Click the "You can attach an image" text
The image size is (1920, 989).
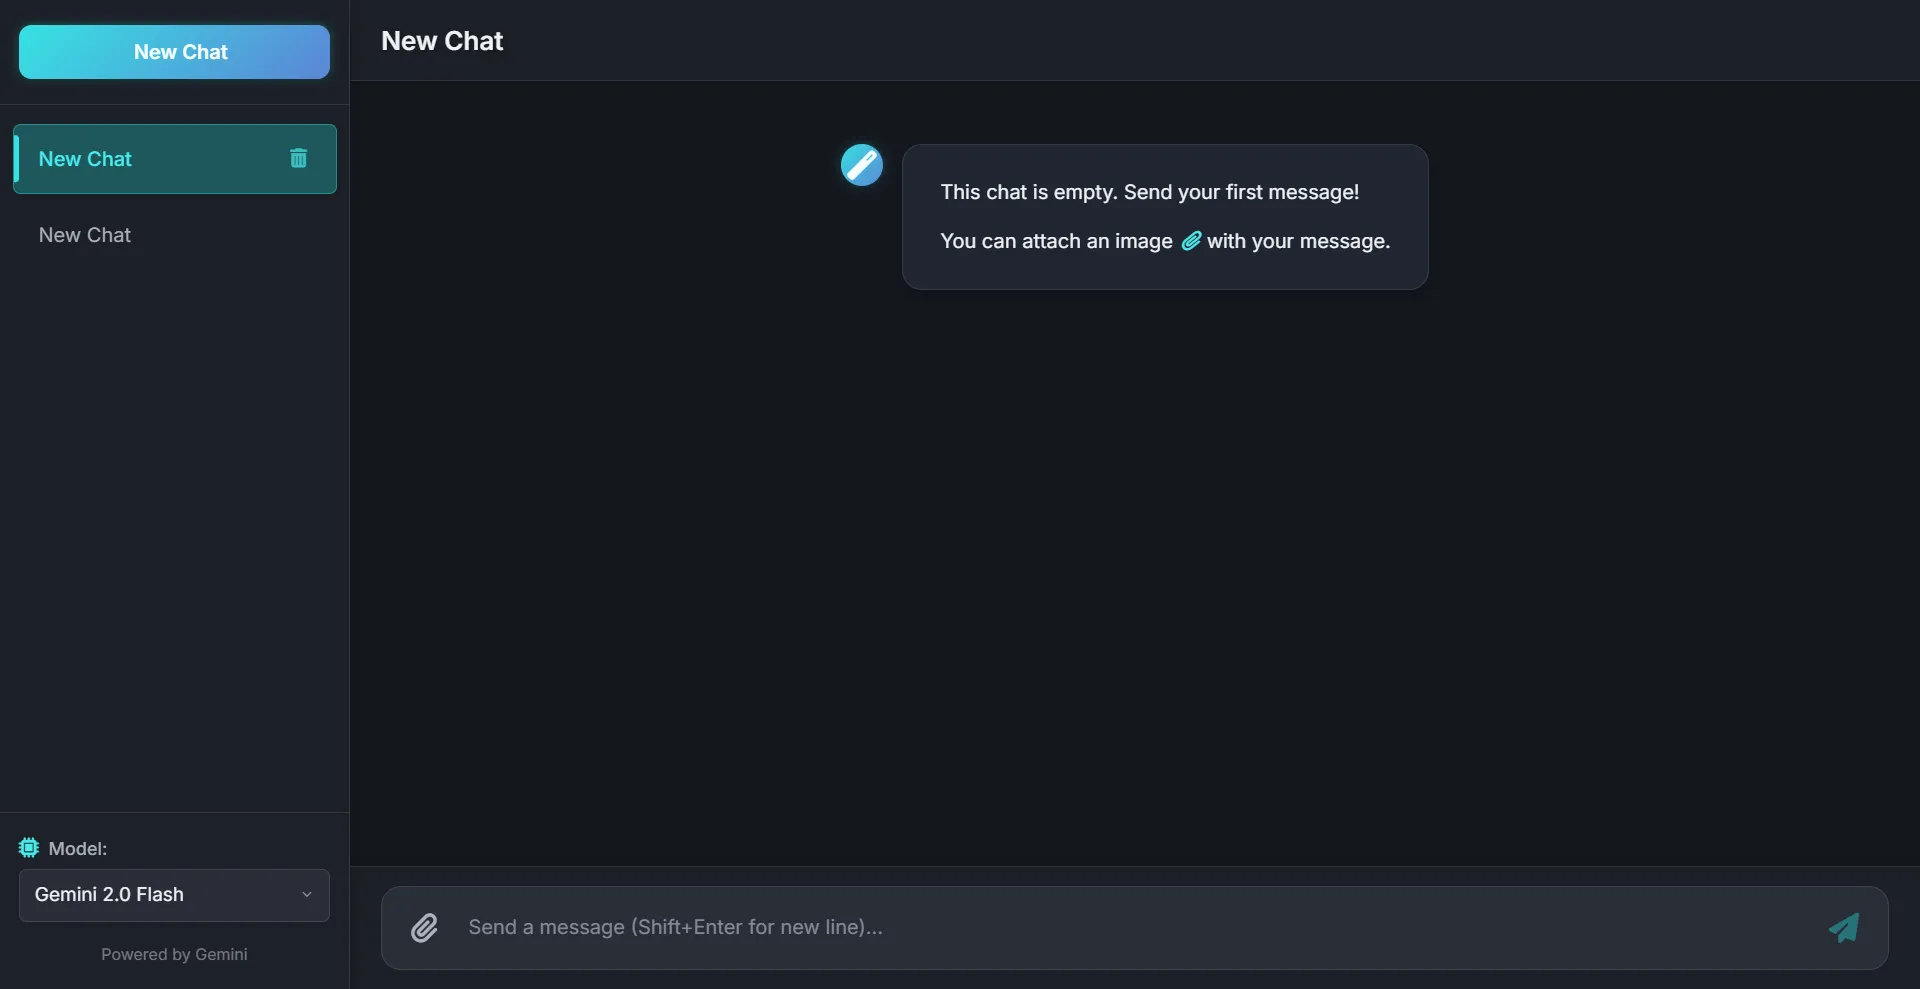pyautogui.click(x=1056, y=241)
